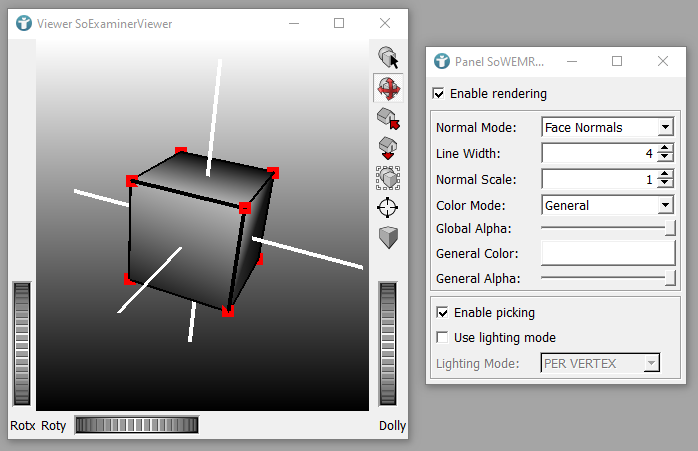Click the Roty thumbwheel

pyautogui.click(x=137, y=425)
